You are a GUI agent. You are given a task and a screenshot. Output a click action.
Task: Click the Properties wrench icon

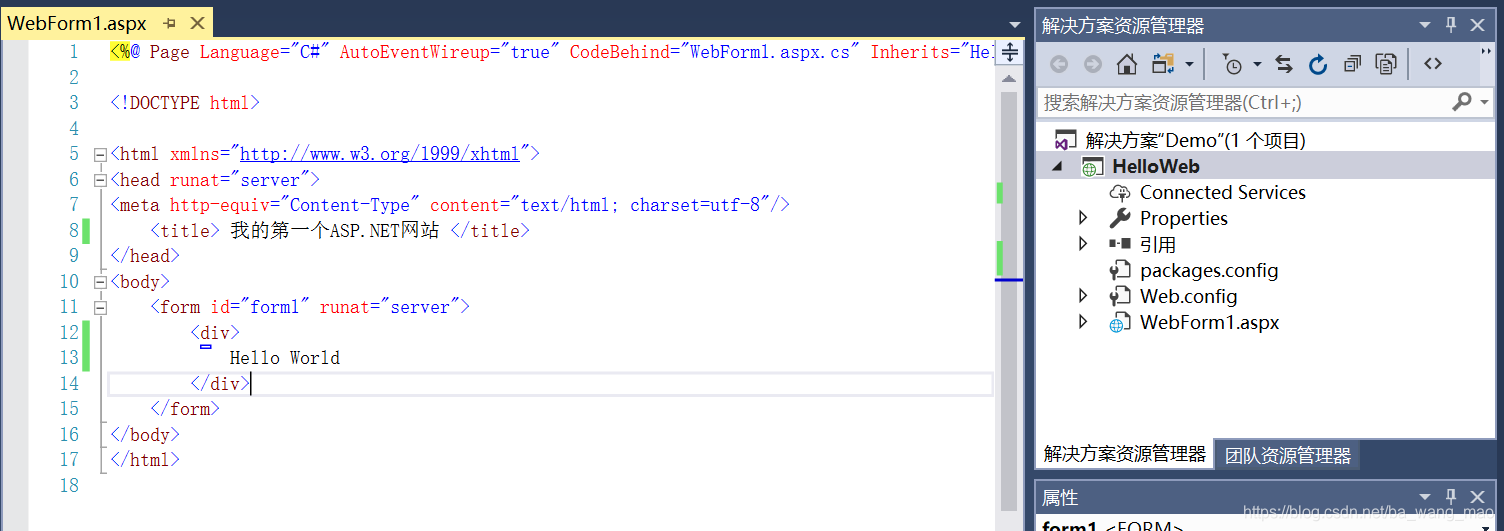pyautogui.click(x=1120, y=218)
